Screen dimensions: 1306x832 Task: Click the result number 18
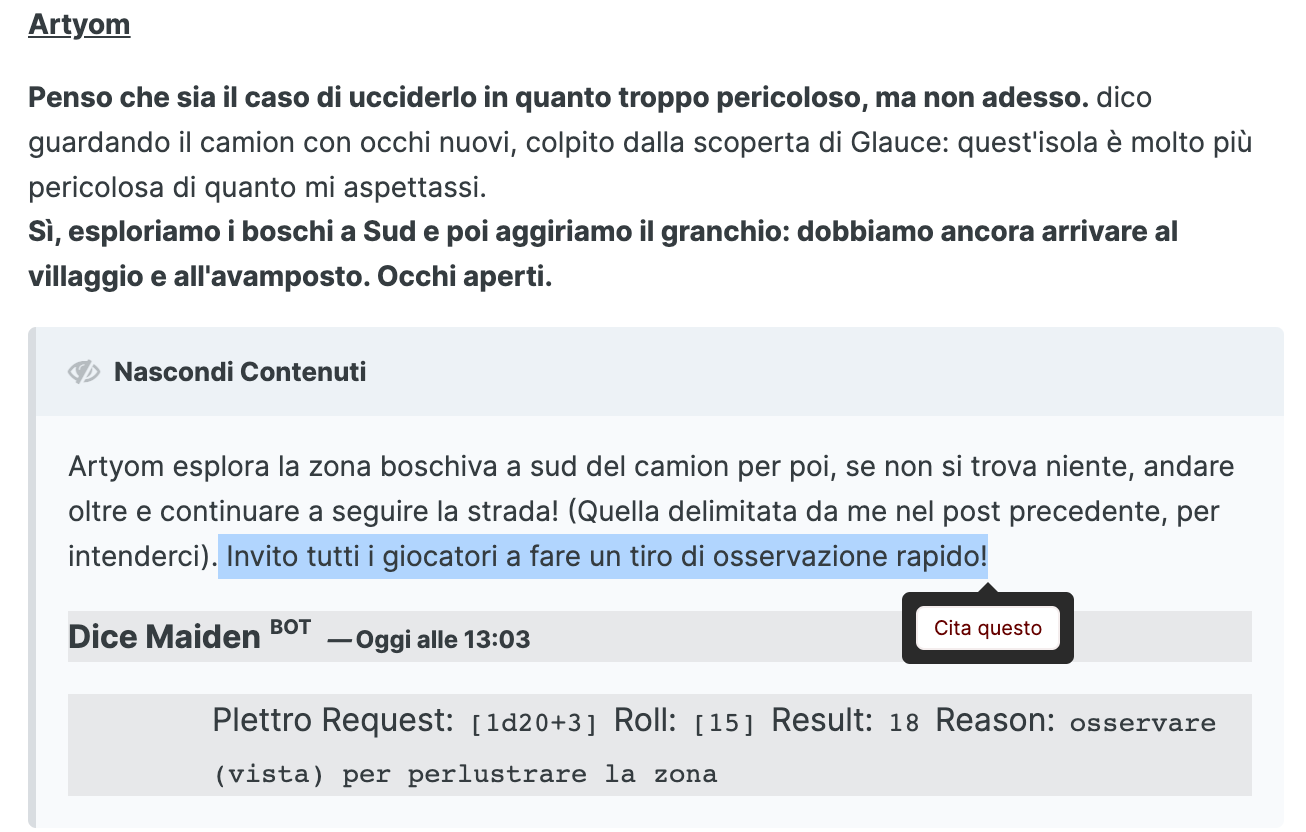click(x=903, y=724)
